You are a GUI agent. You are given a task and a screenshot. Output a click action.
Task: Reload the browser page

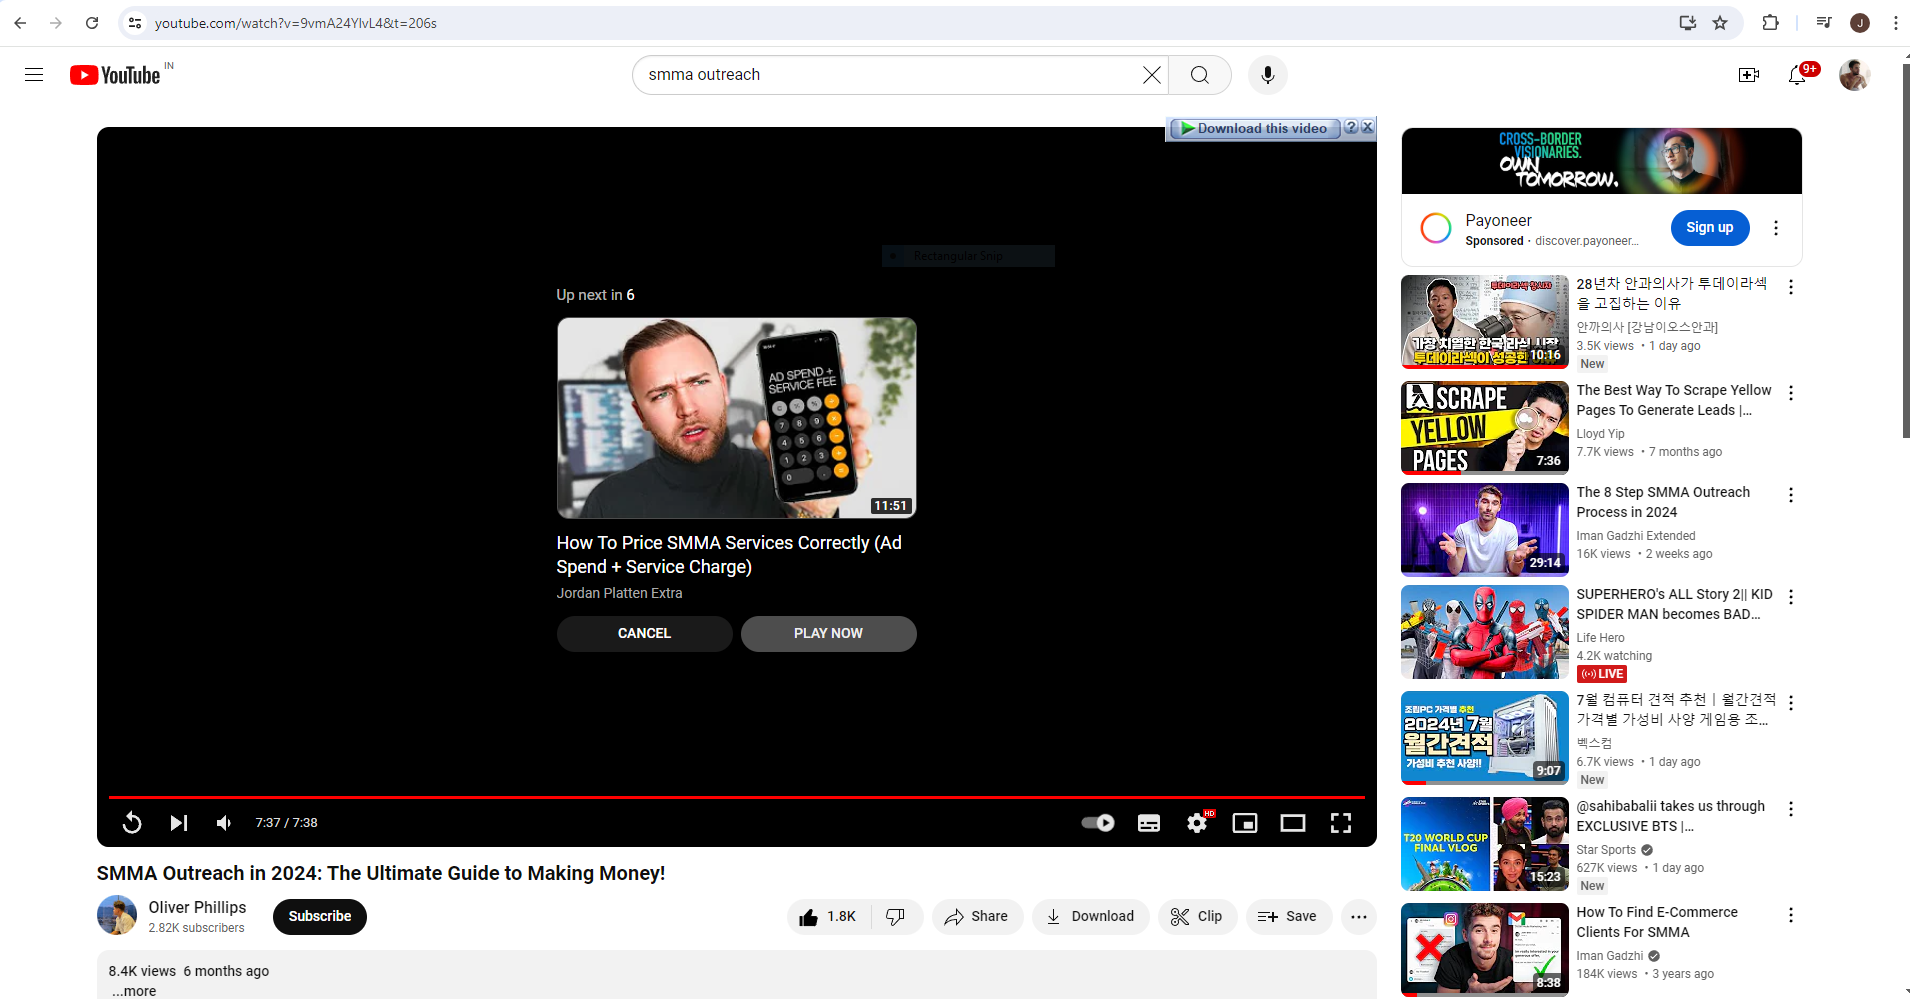92,23
